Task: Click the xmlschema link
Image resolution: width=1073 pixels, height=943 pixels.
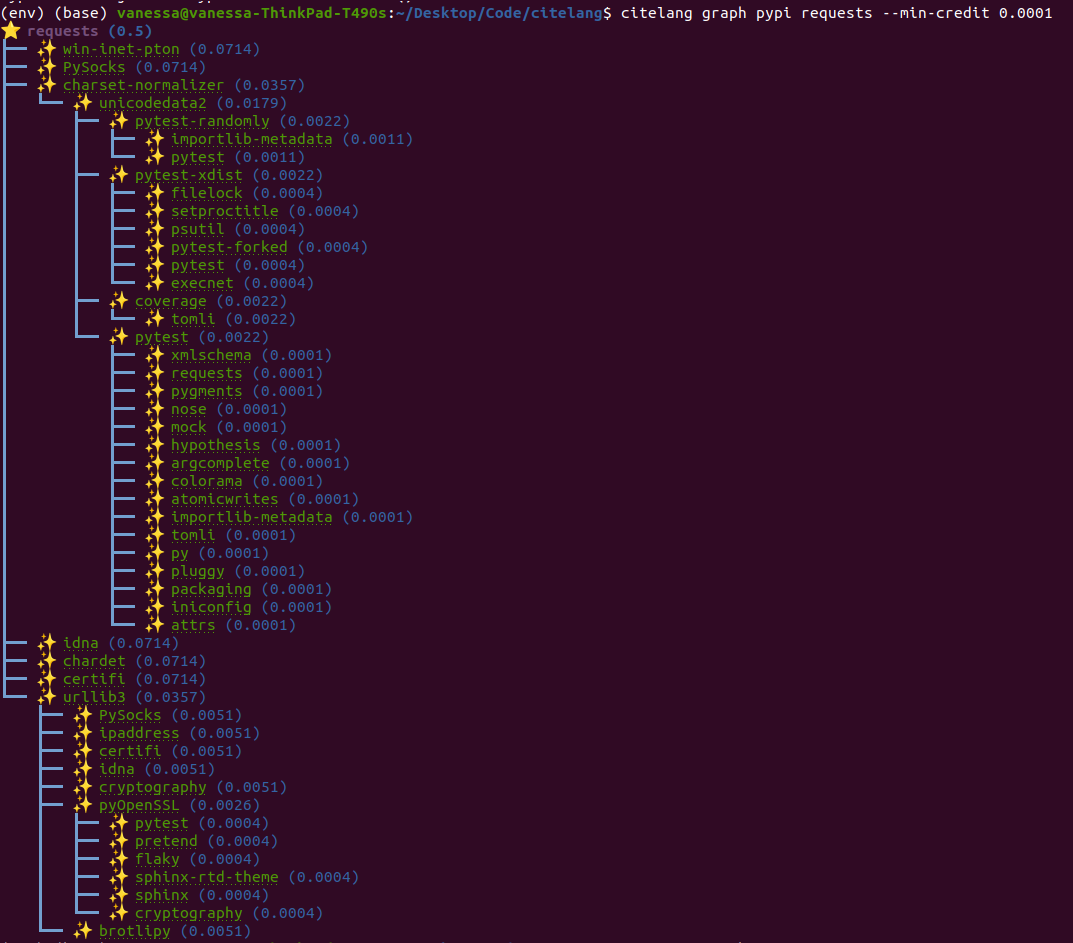Action: tap(211, 355)
